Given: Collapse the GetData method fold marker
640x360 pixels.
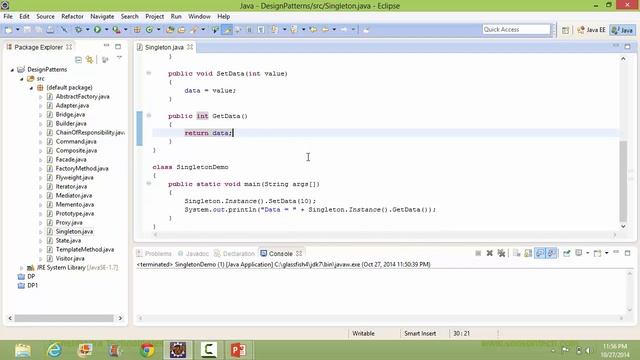Looking at the screenshot, I should [x=149, y=116].
